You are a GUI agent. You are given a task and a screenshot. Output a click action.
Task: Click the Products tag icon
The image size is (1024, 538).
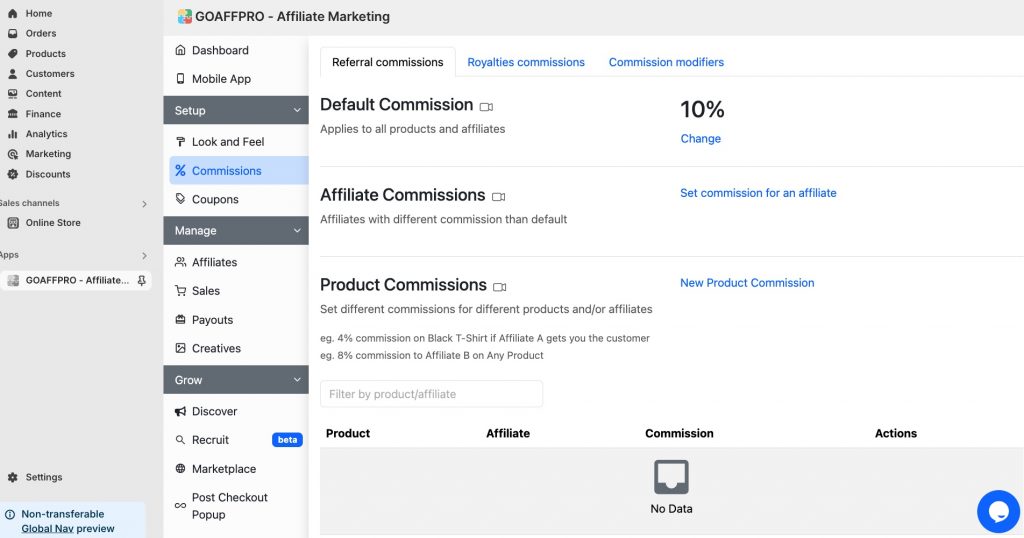pos(12,54)
